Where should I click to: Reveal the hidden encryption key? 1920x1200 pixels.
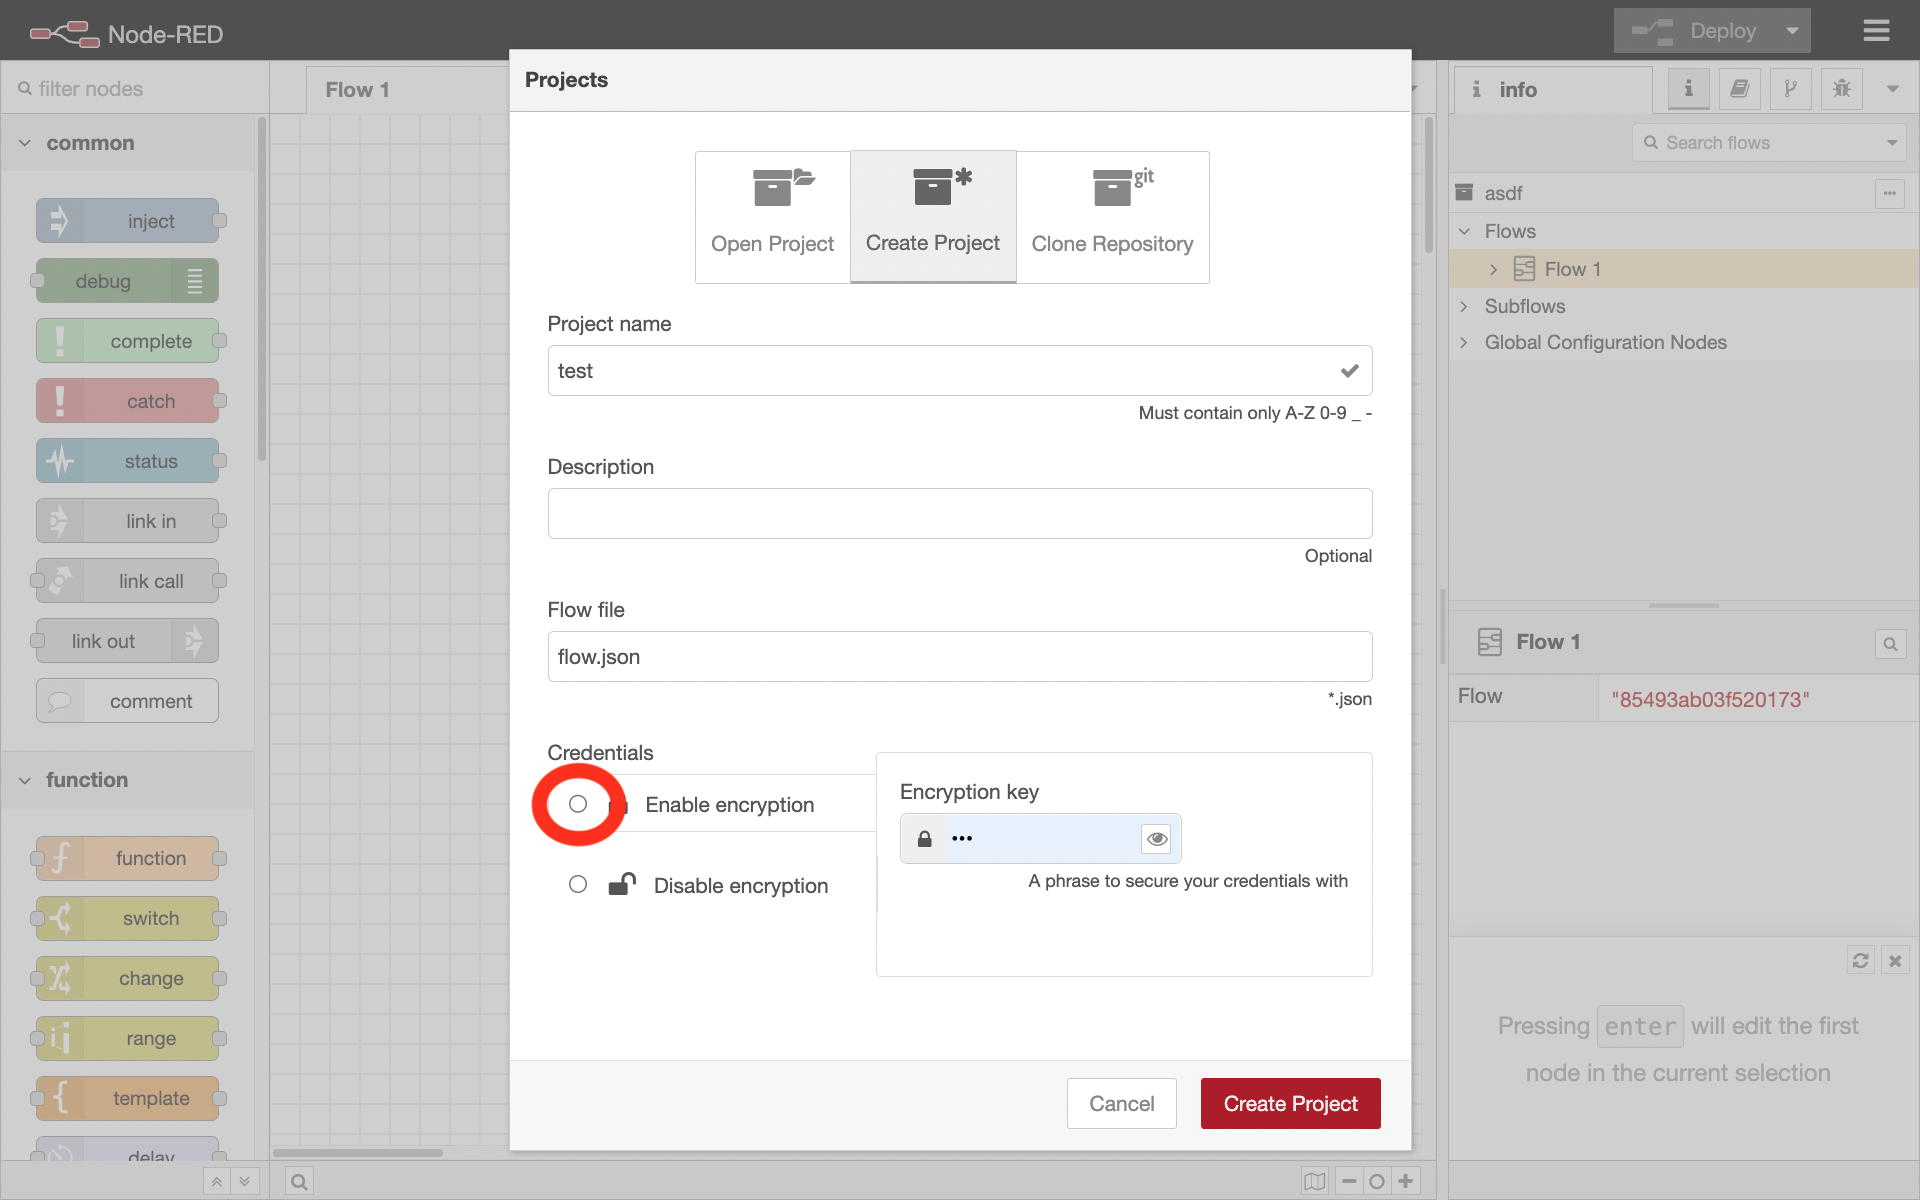pos(1156,839)
